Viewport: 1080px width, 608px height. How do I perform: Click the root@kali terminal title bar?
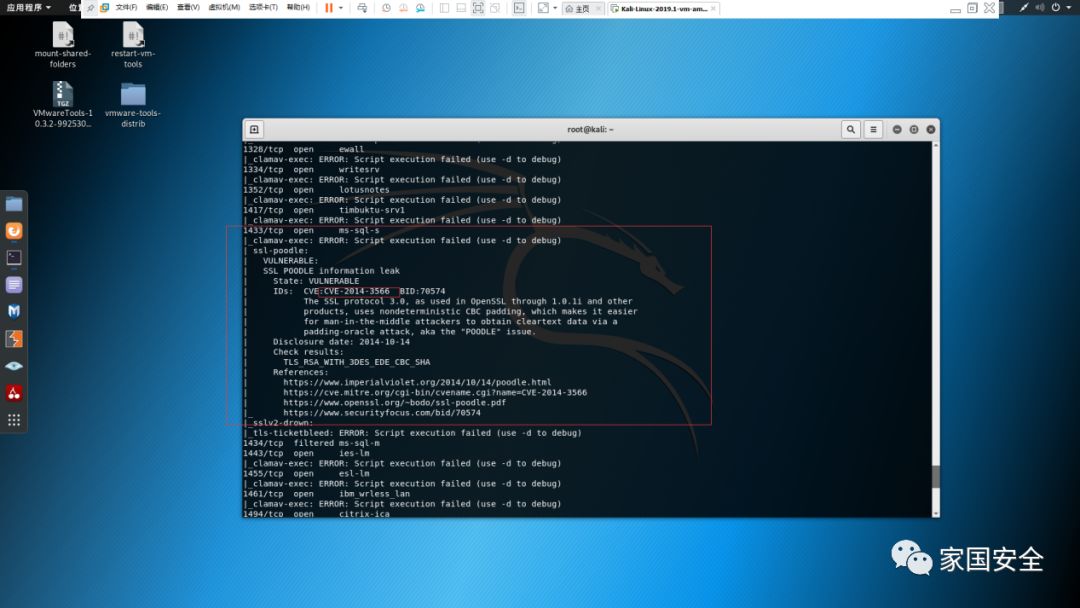[590, 129]
